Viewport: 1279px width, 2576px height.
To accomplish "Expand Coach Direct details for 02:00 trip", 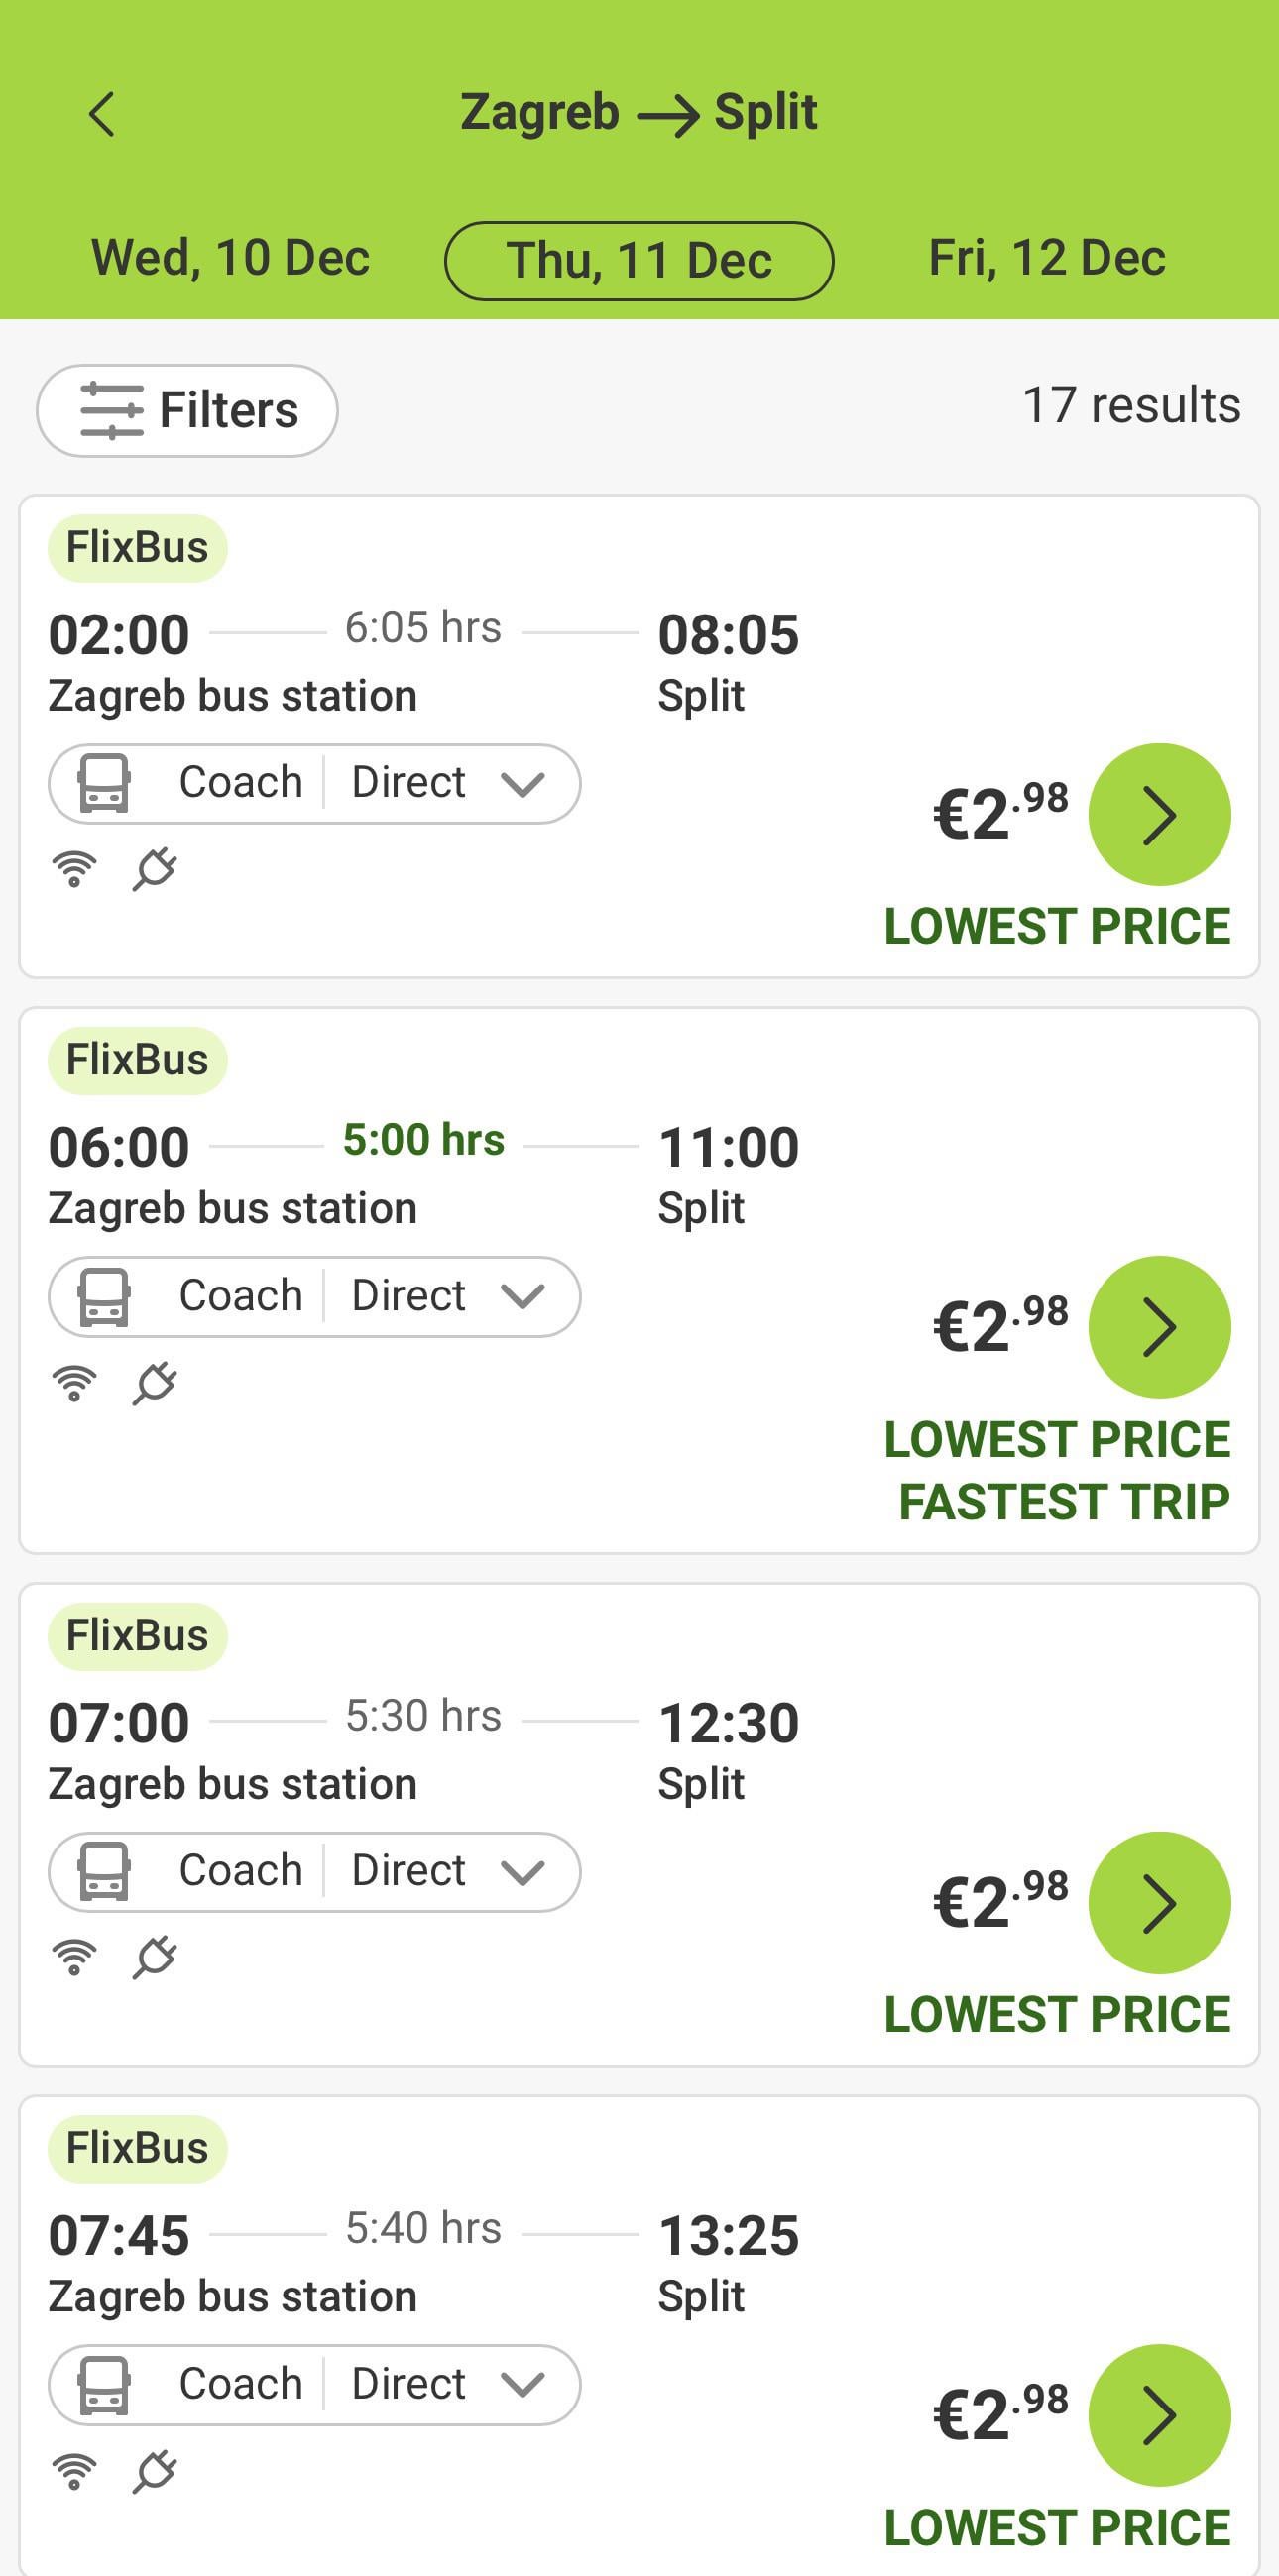I will [314, 783].
